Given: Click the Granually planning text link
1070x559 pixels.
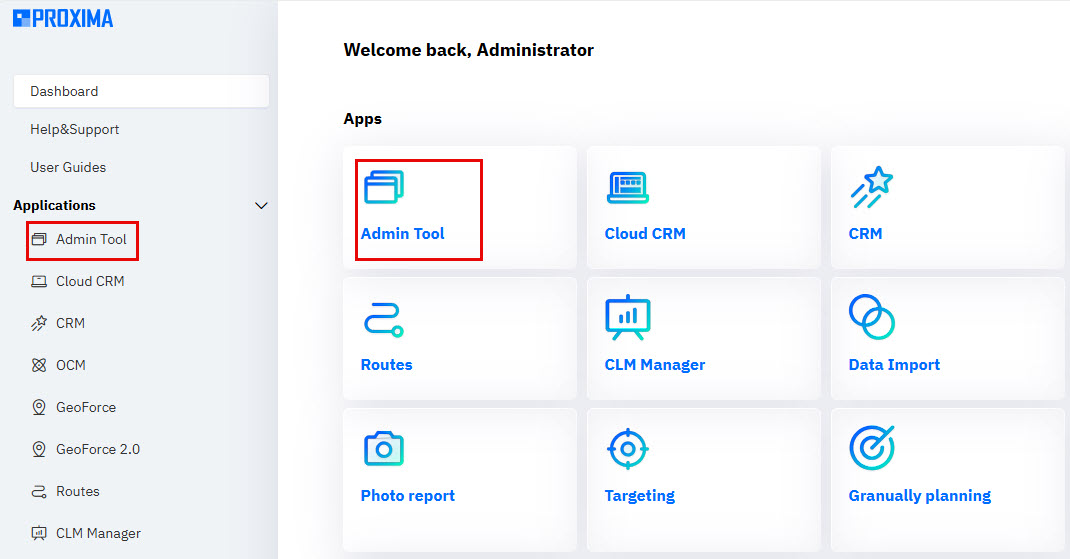Looking at the screenshot, I should point(919,496).
